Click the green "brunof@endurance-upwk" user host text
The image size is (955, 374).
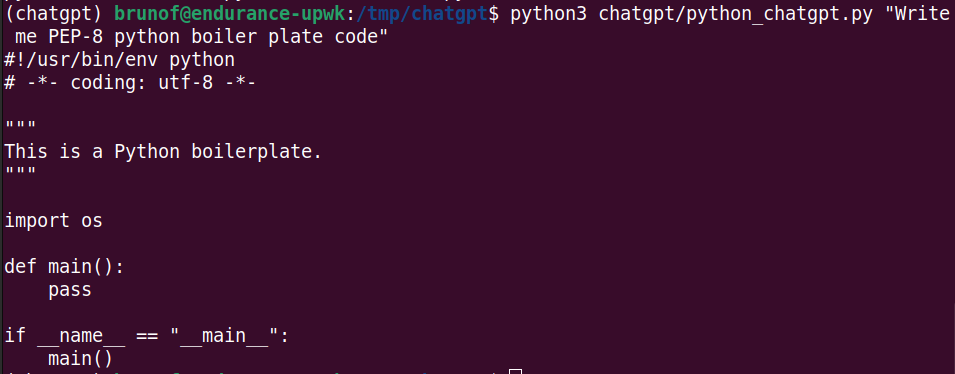[230, 14]
